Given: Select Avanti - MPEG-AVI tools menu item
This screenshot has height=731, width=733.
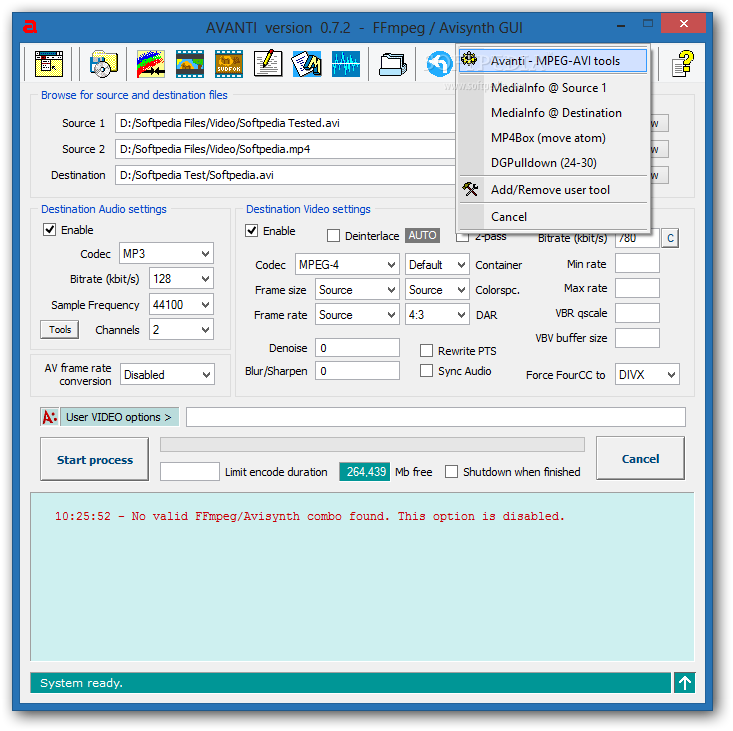Looking at the screenshot, I should (x=553, y=61).
